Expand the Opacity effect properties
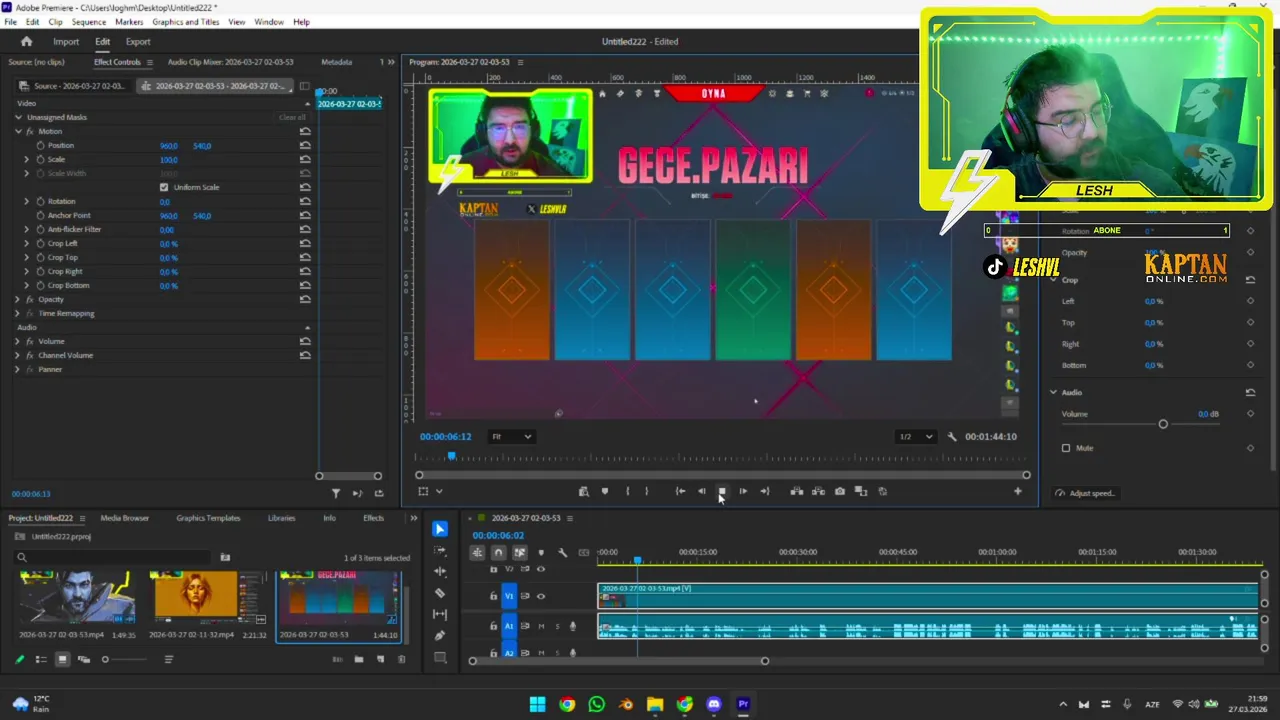This screenshot has width=1280, height=720. [17, 299]
